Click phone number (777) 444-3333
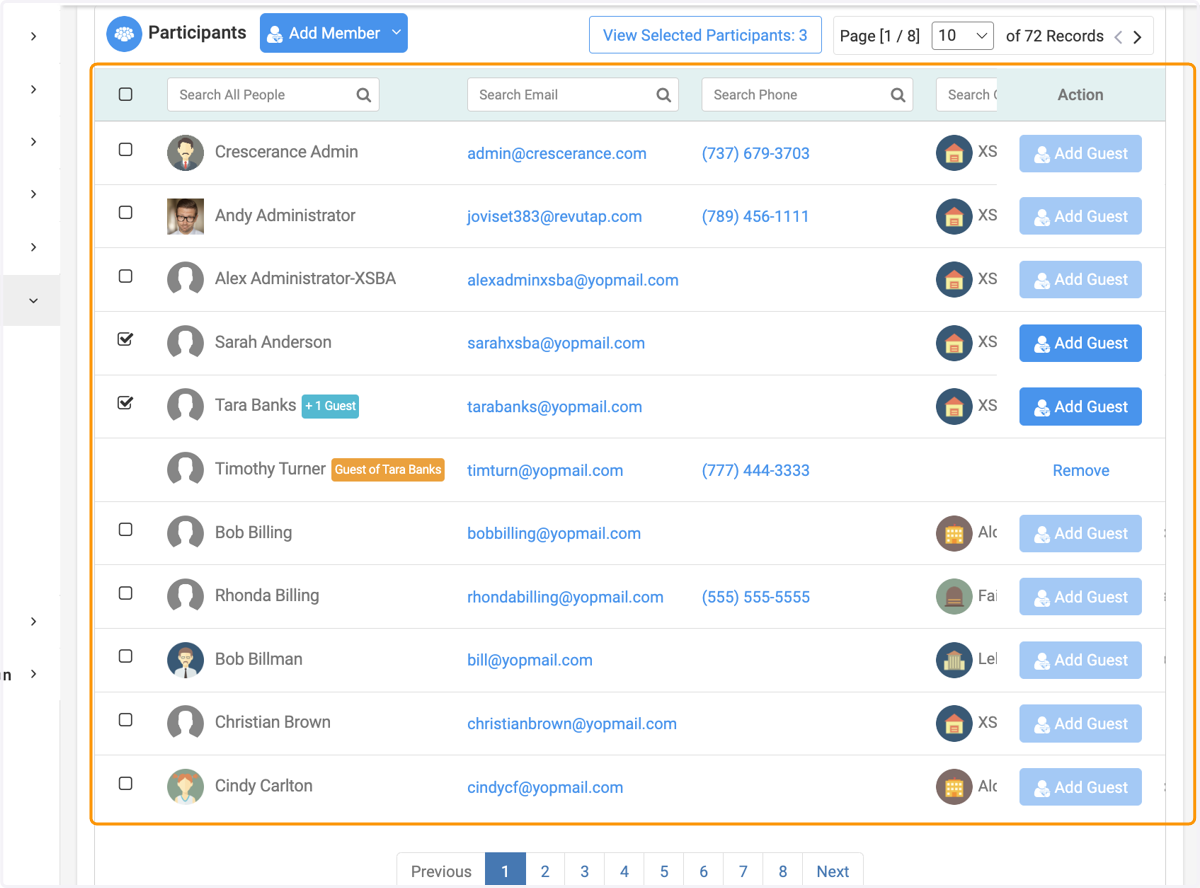This screenshot has height=888, width=1200. (x=756, y=470)
